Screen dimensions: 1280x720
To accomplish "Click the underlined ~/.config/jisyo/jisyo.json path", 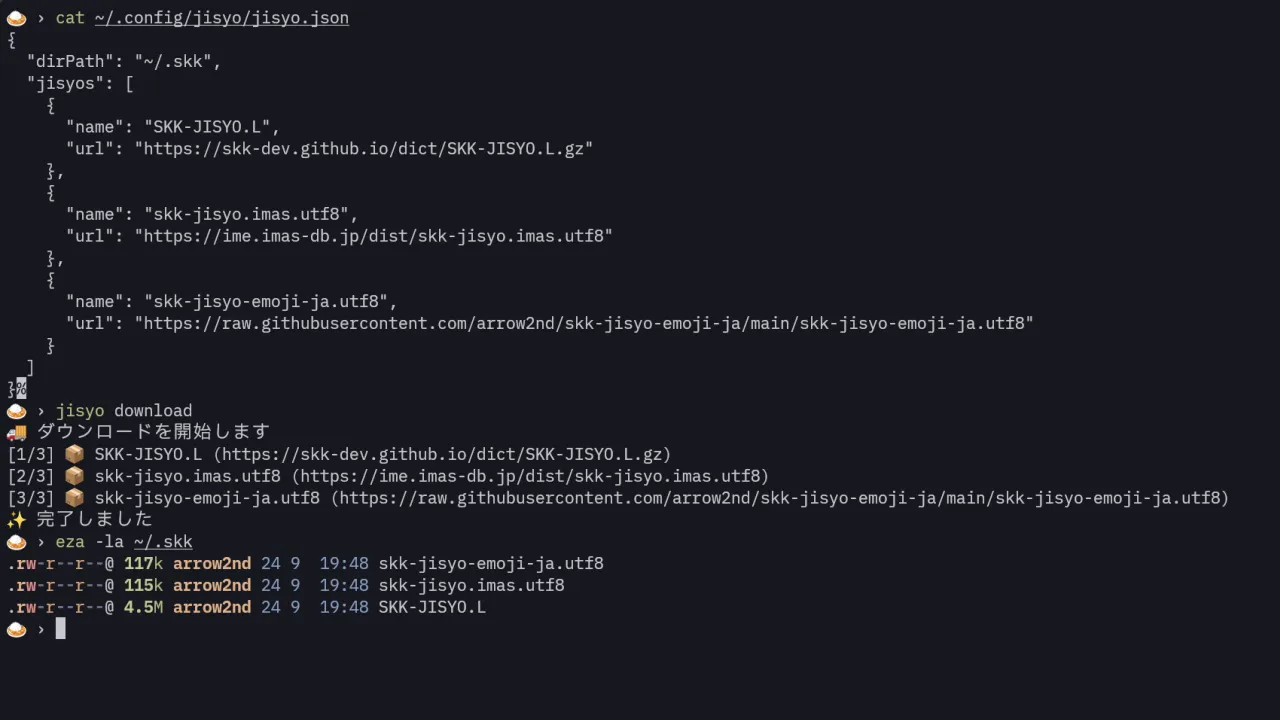I will pos(222,18).
